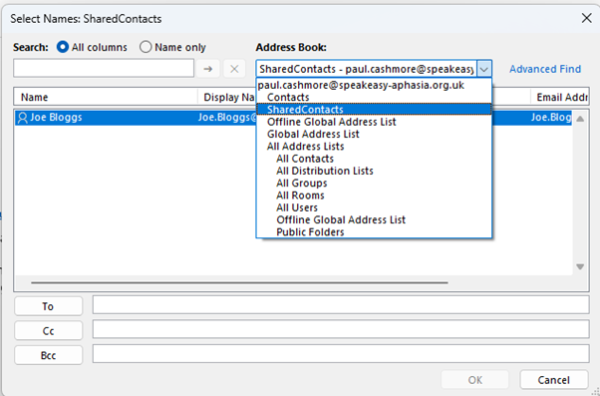Collapse the Address Book dropdown arrow

tap(484, 69)
